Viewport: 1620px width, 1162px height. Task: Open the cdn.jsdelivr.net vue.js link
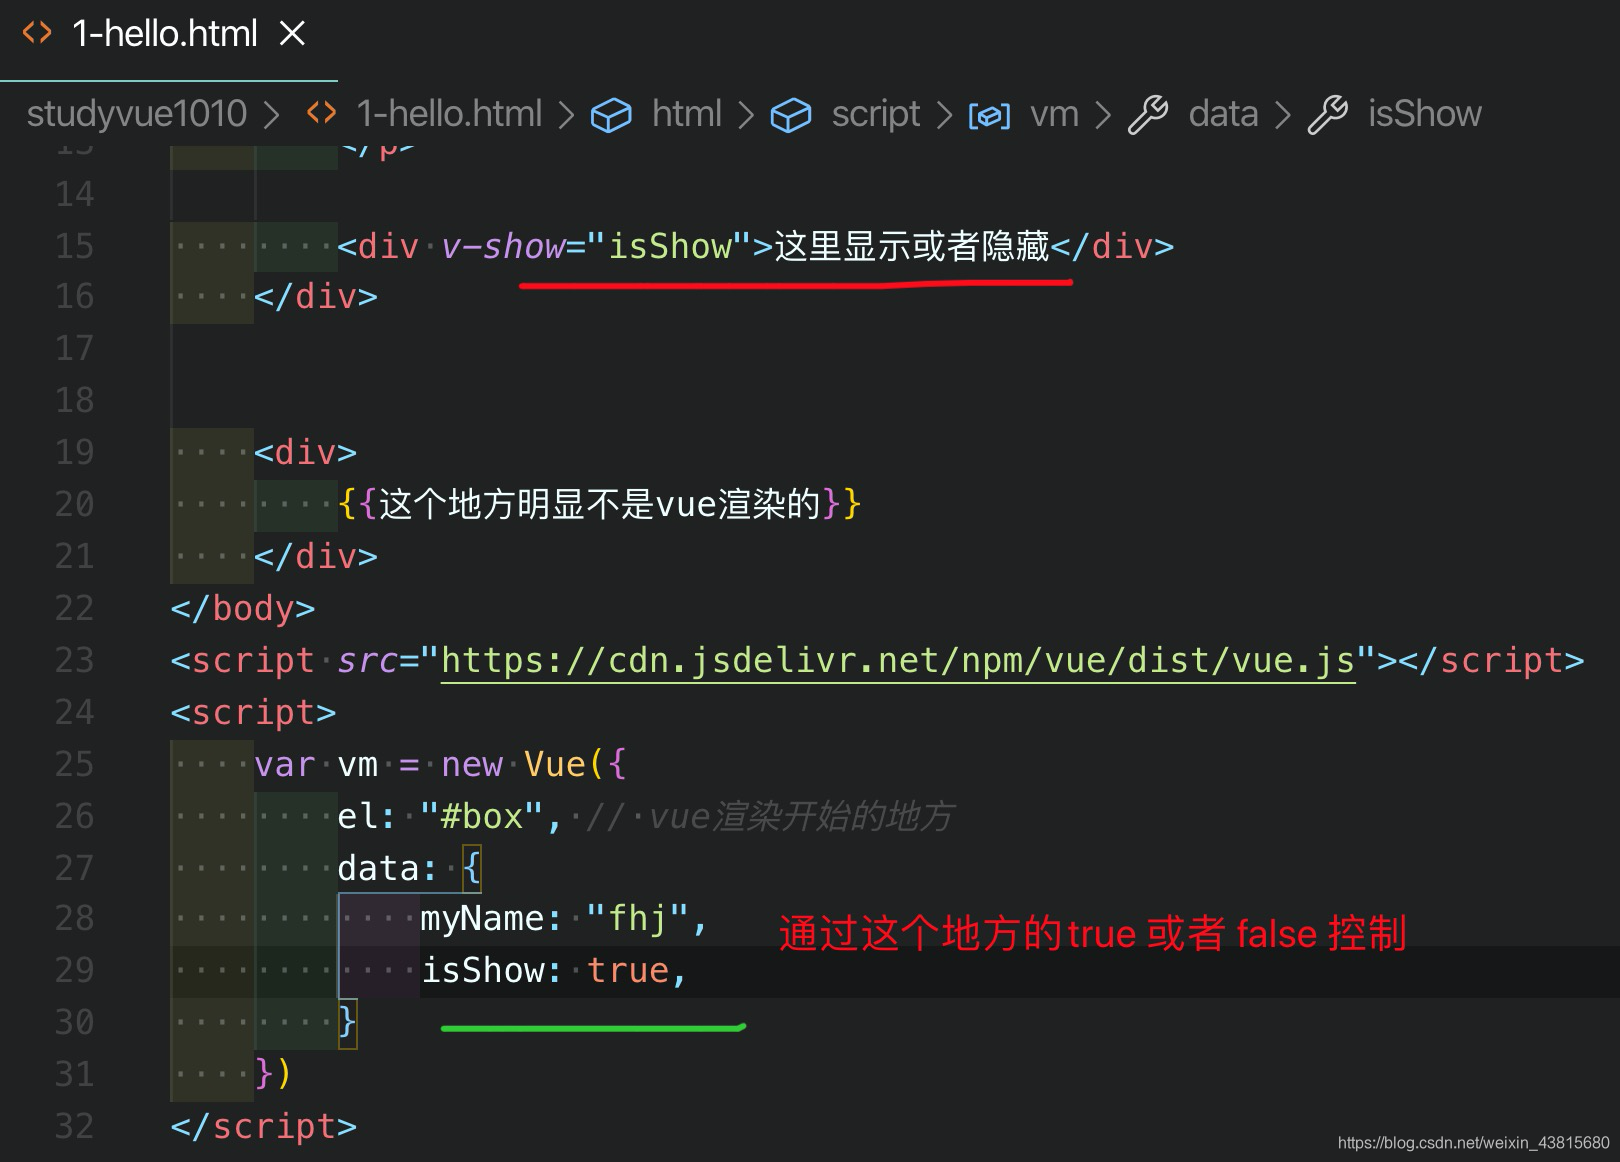(x=898, y=661)
